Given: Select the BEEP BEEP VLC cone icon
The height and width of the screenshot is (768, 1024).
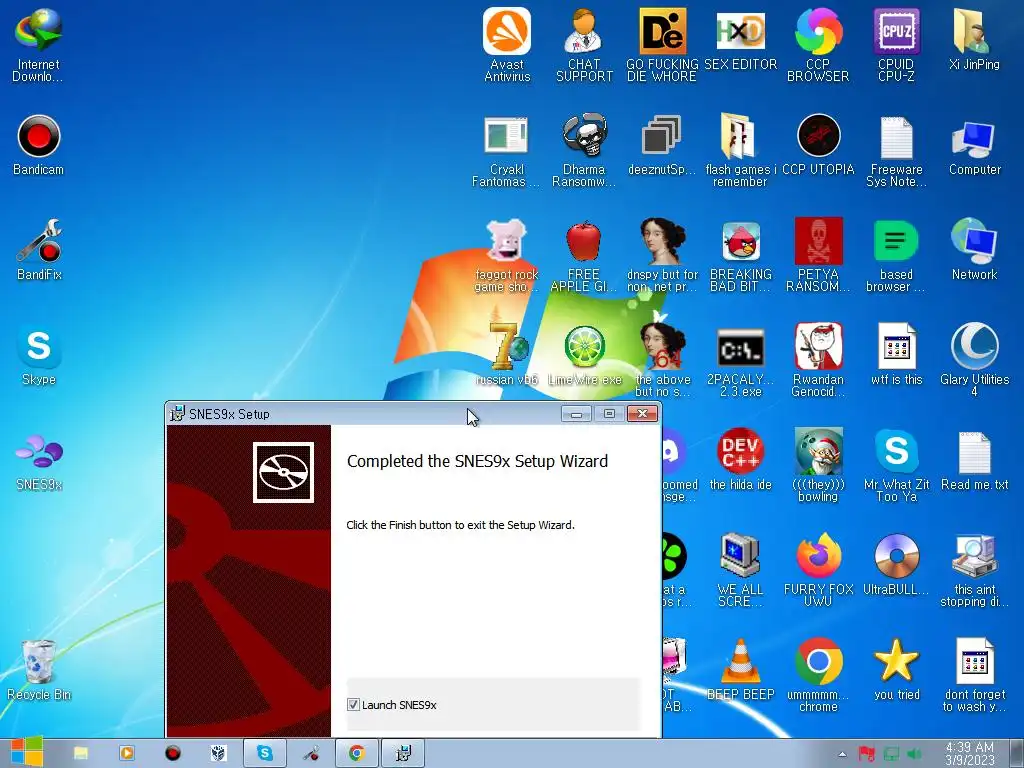Looking at the screenshot, I should pyautogui.click(x=740, y=671).
